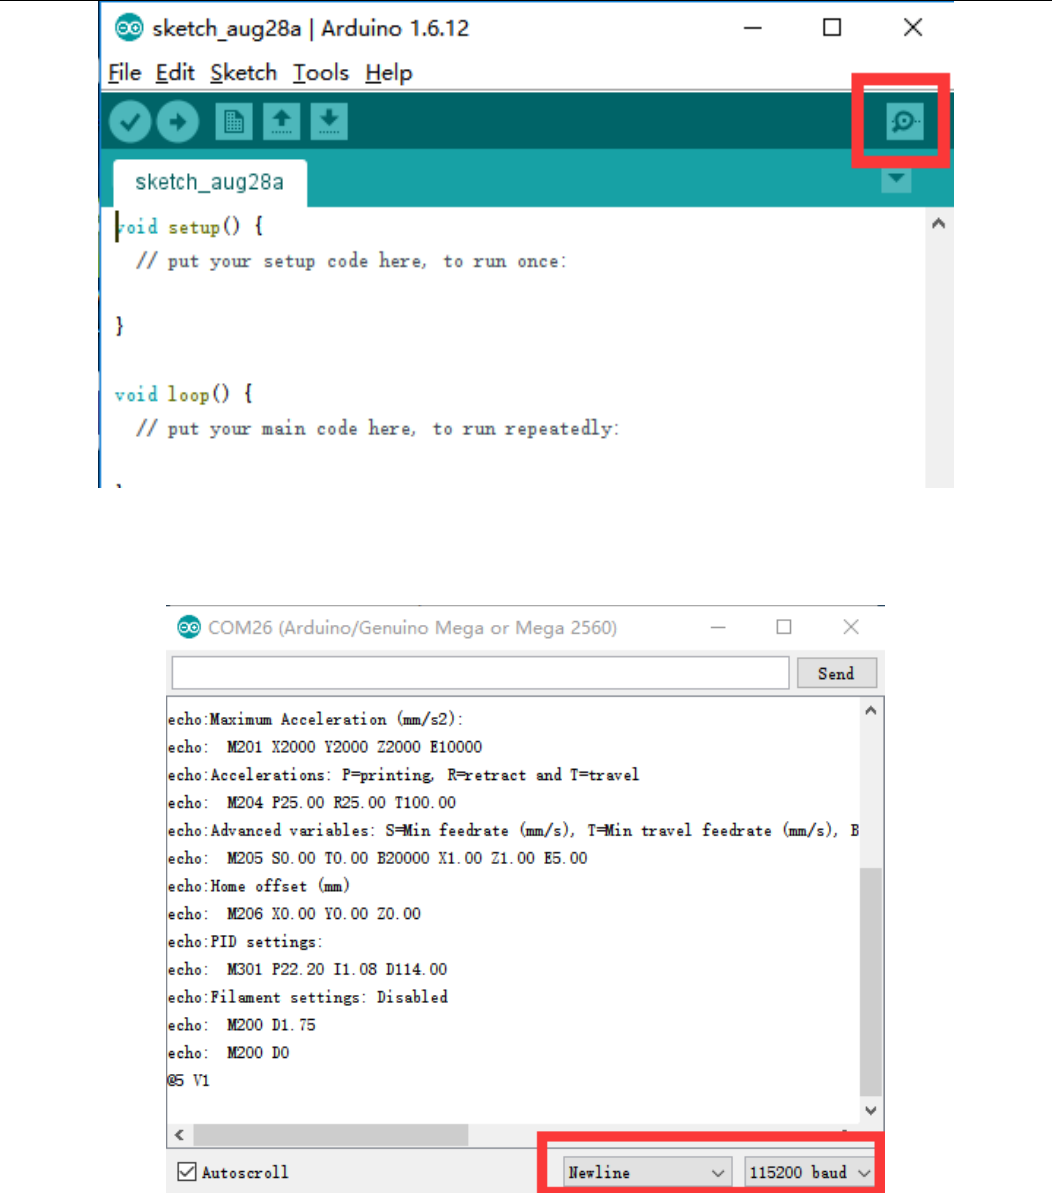Click the 'echo:PID settings:' line
The width and height of the screenshot is (1052, 1193).
246,942
